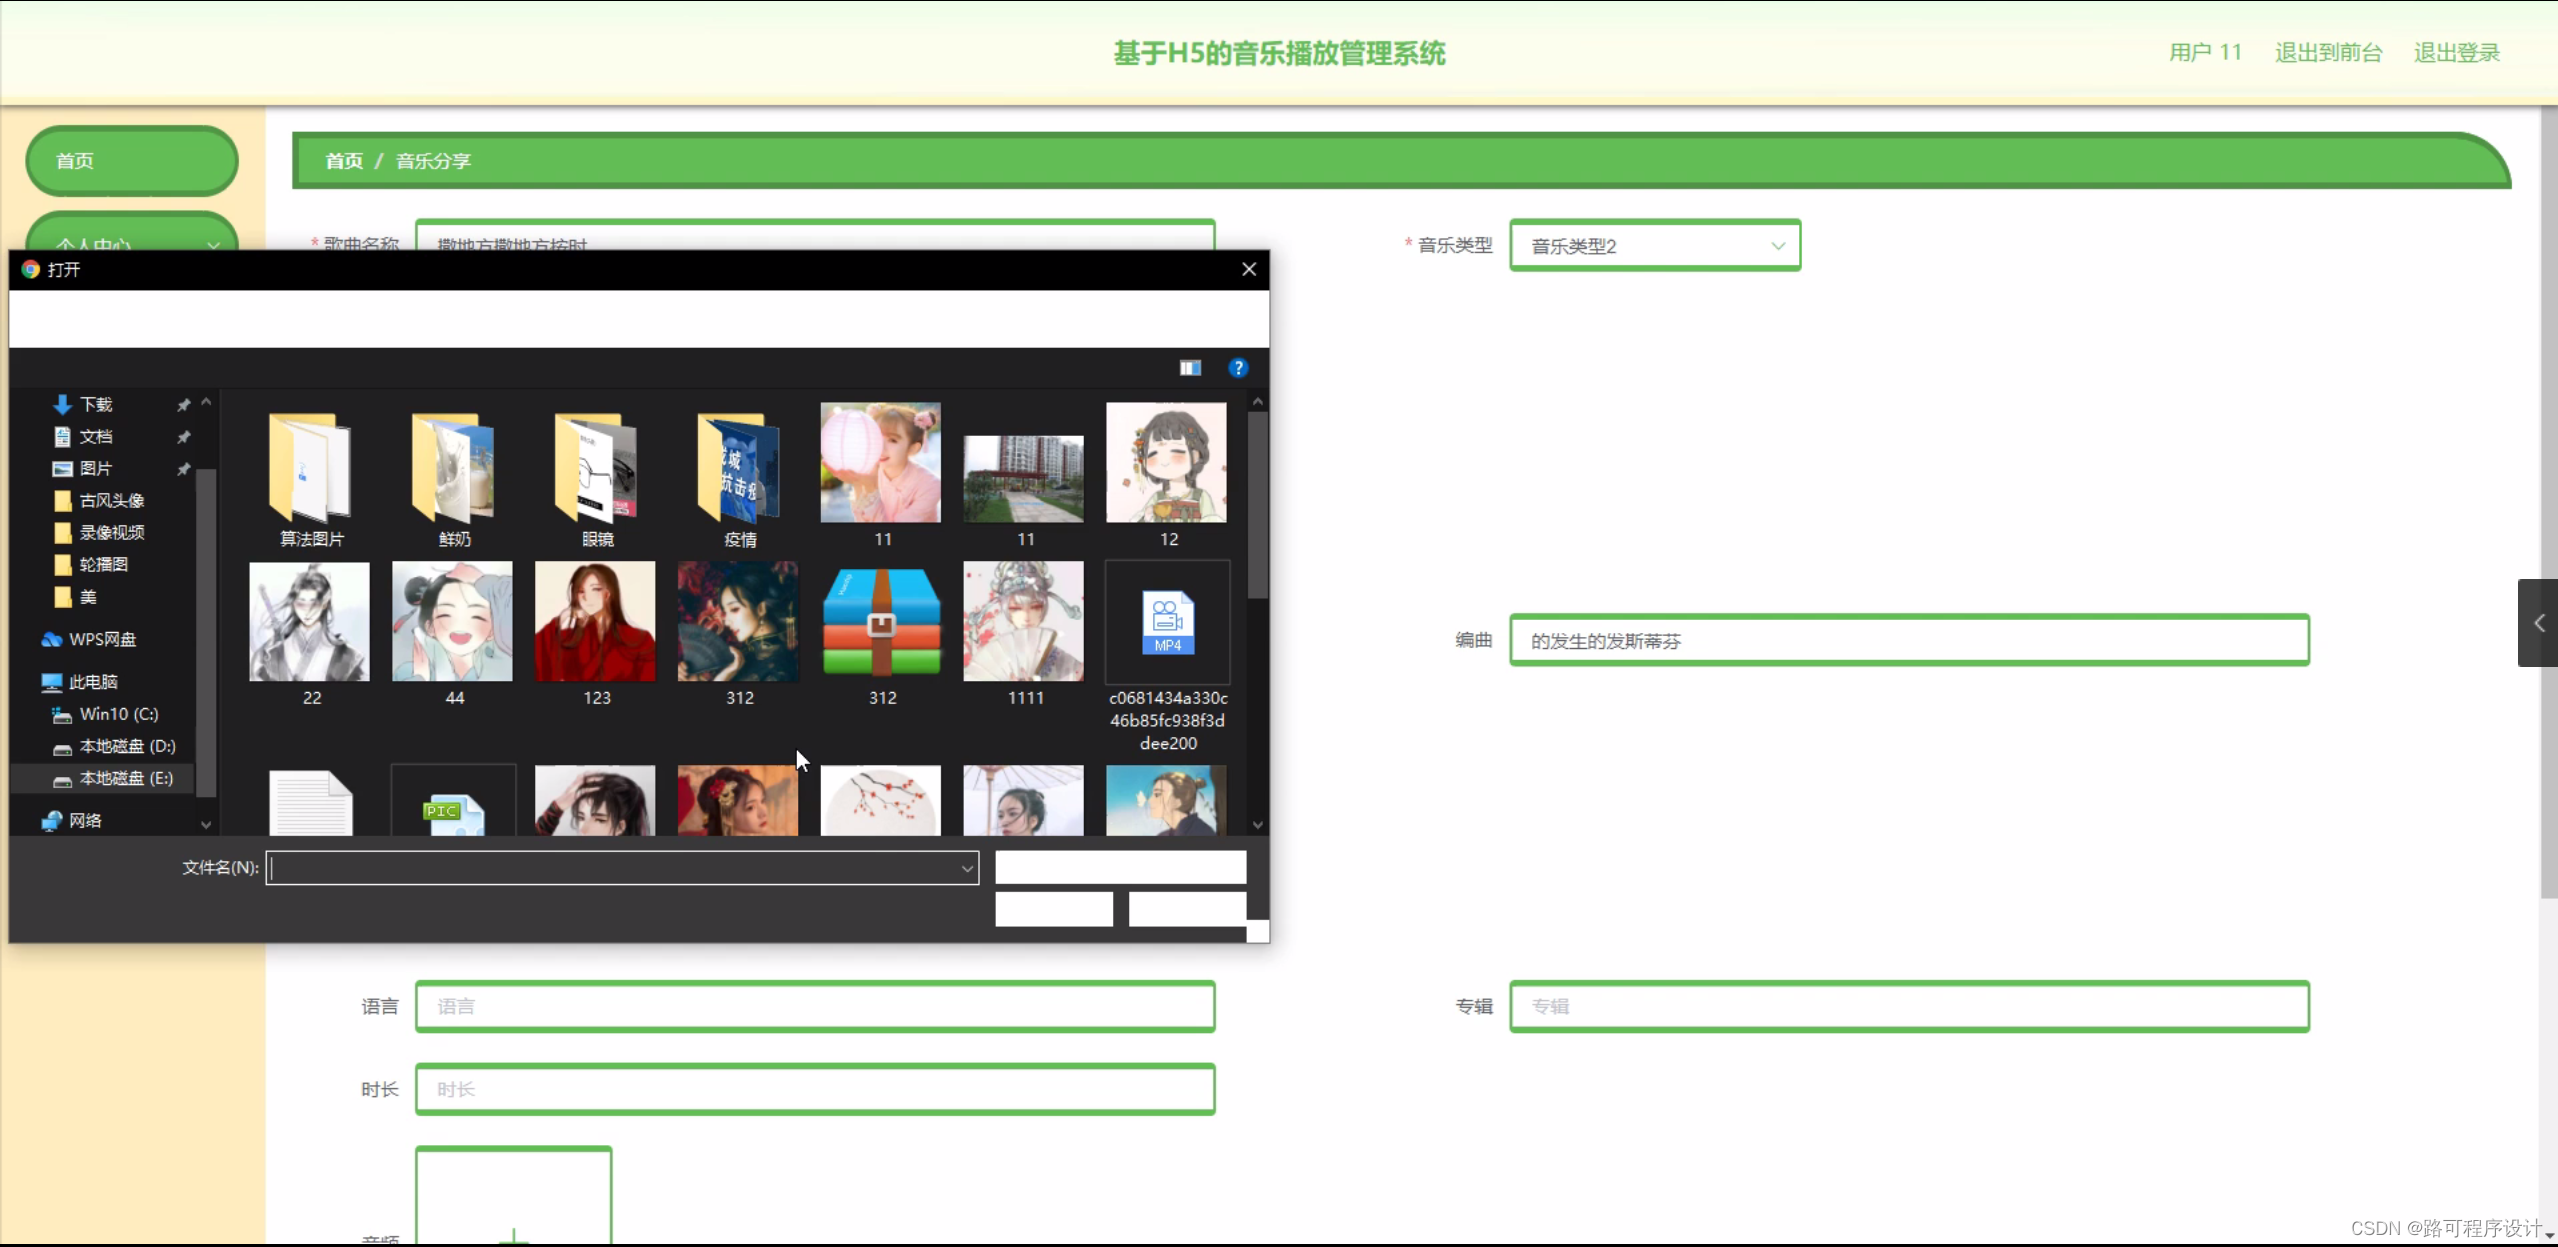Viewport: 2558px width, 1247px height.
Task: Open the WPS网盘 cloud drive in sidebar
Action: click(100, 639)
